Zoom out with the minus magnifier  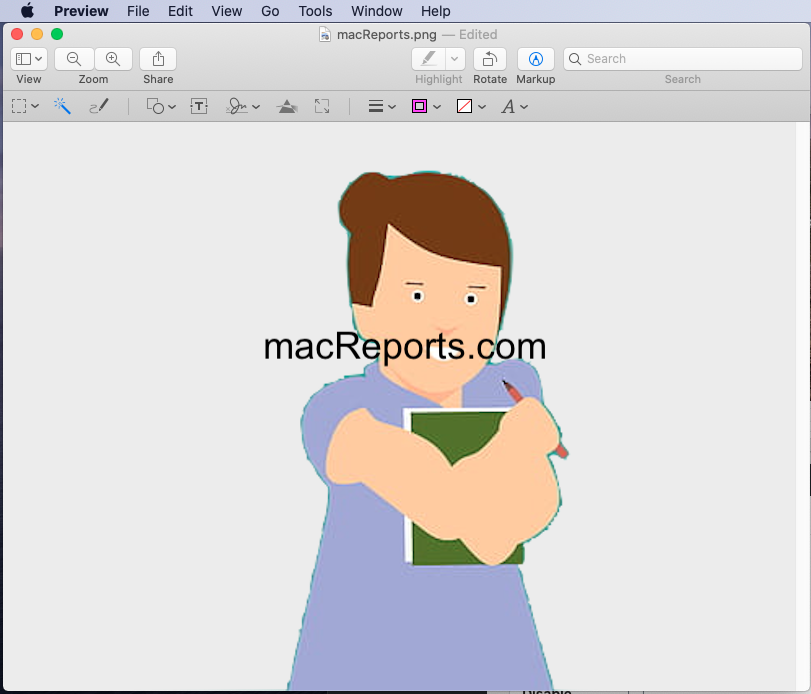coord(74,59)
